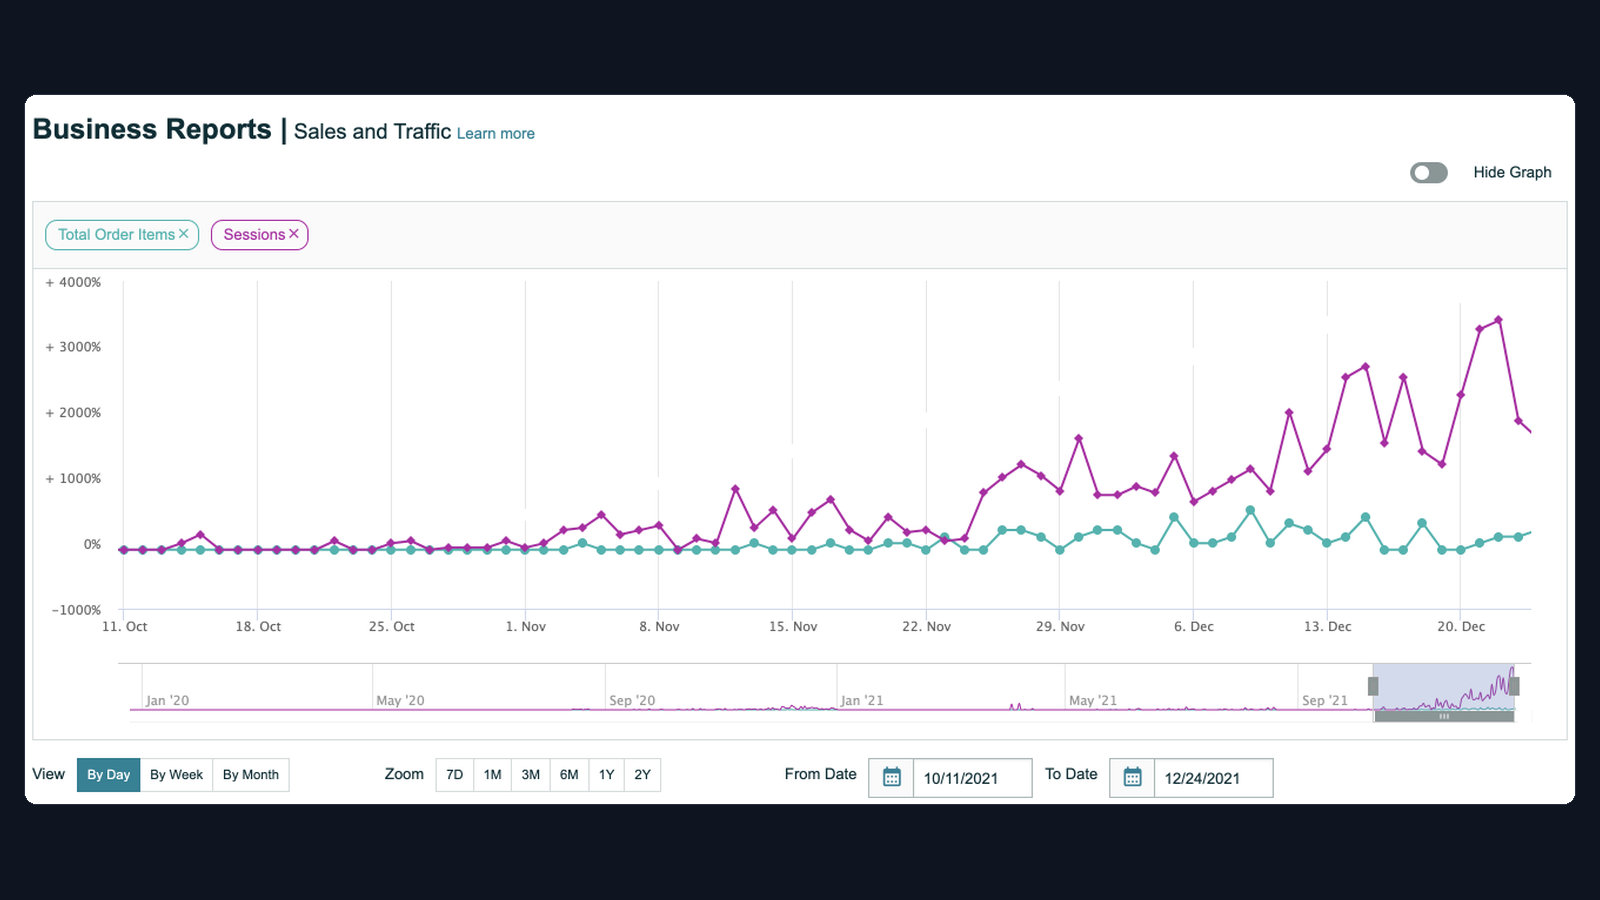Click the To Date field showing 12/24/2021
1600x900 pixels.
(x=1213, y=778)
